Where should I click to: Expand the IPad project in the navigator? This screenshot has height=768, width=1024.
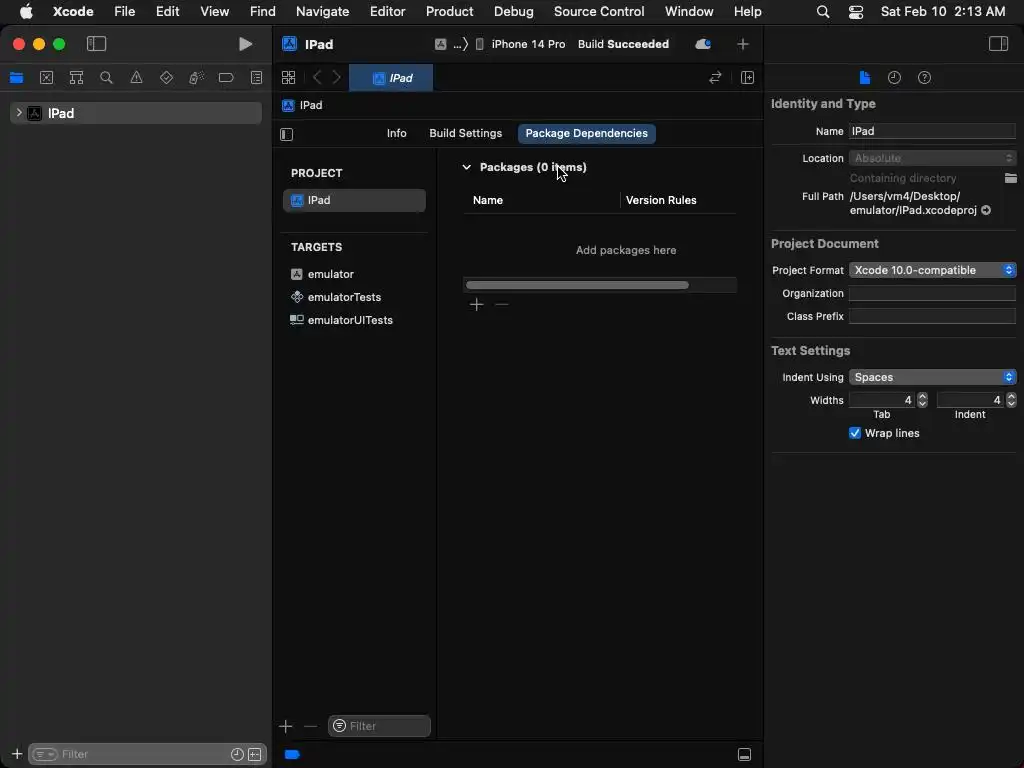click(19, 113)
